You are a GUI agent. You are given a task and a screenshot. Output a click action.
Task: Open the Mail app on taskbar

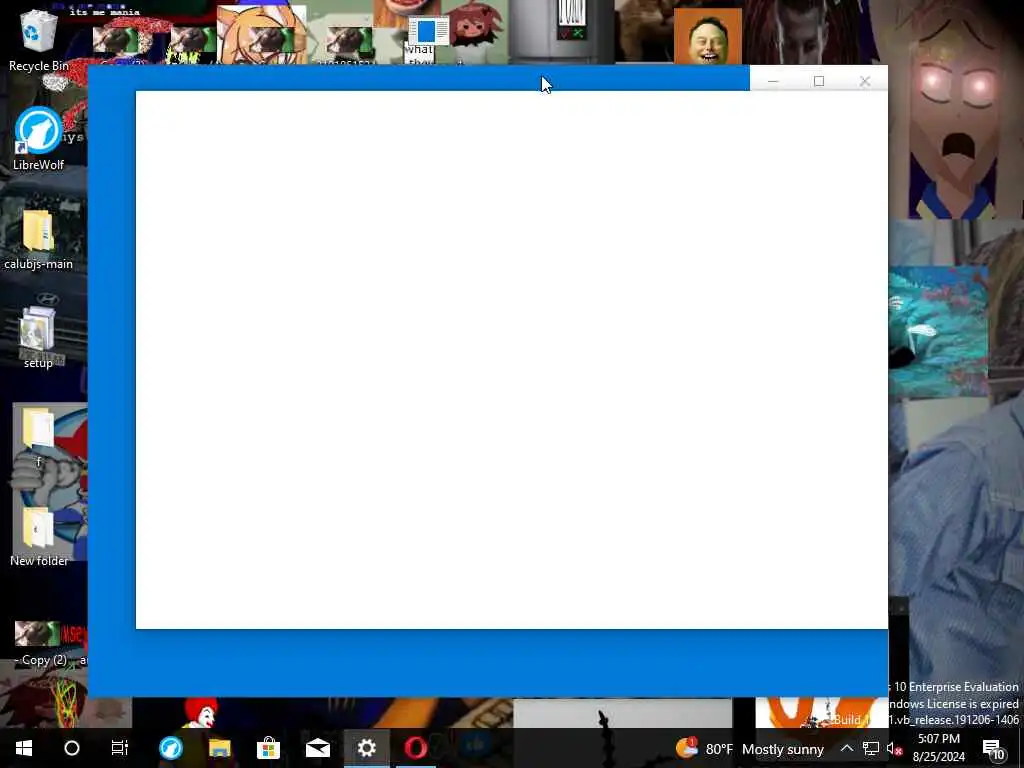click(318, 748)
